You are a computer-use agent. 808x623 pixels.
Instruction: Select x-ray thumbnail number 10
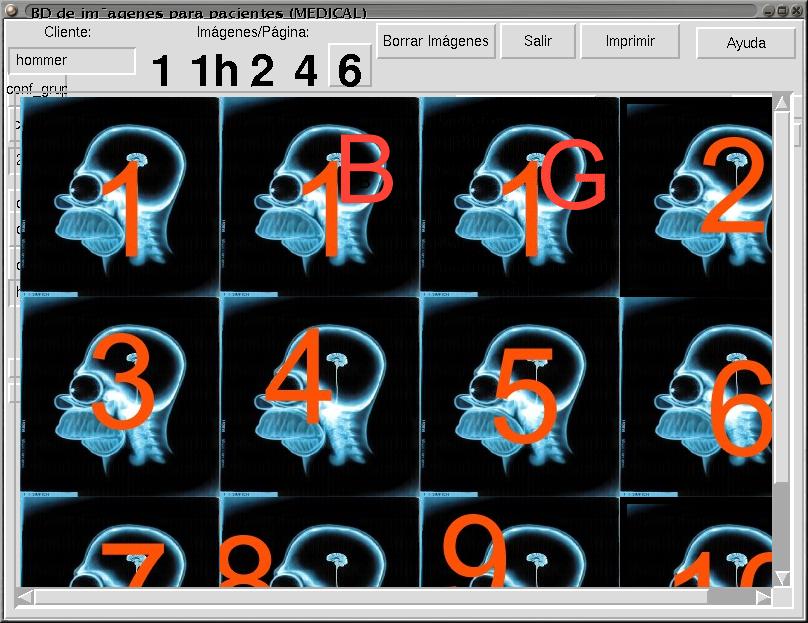(696, 542)
